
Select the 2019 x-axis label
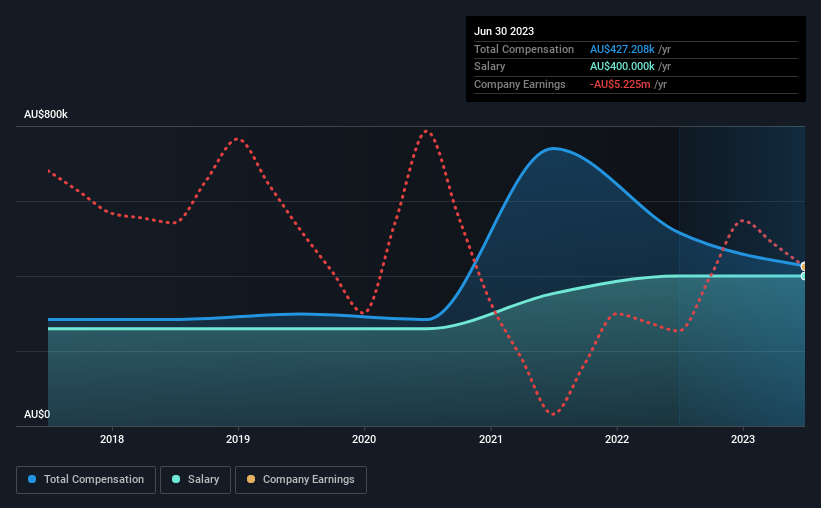(x=238, y=439)
